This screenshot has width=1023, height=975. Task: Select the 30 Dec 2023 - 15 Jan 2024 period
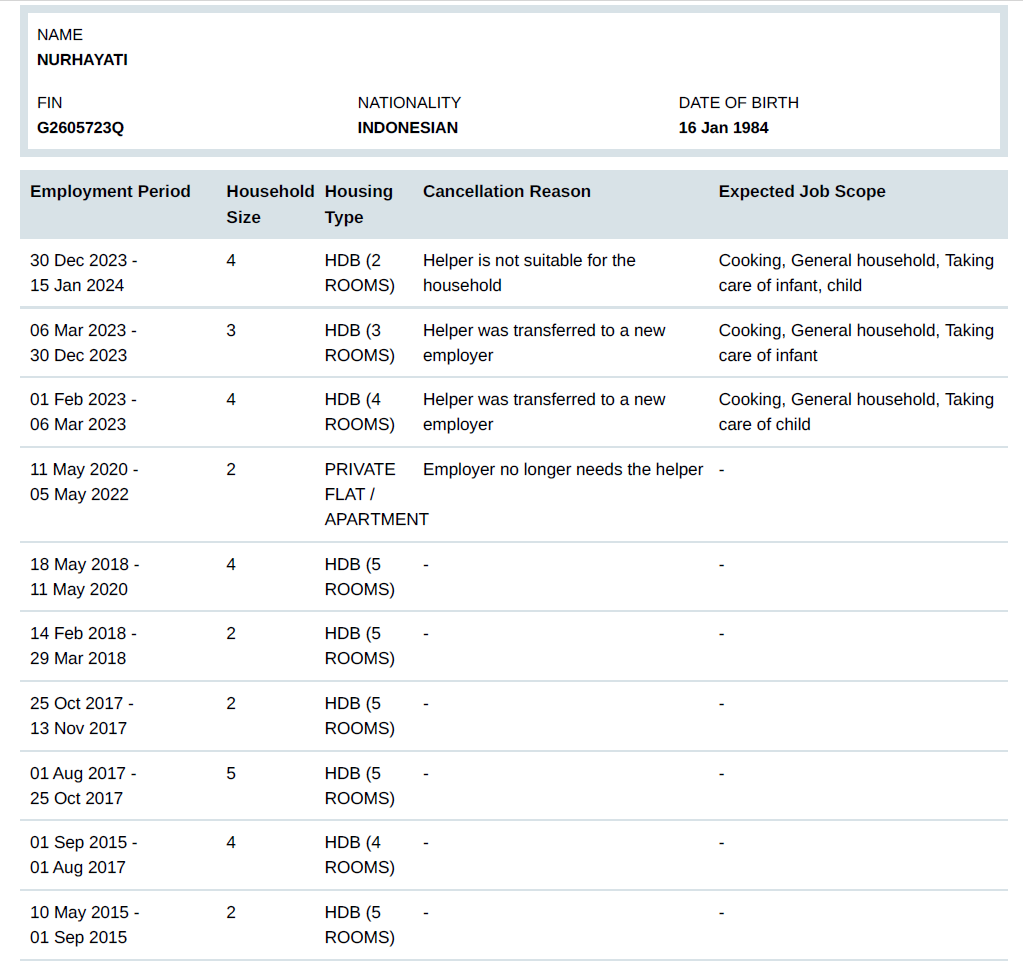coord(84,273)
